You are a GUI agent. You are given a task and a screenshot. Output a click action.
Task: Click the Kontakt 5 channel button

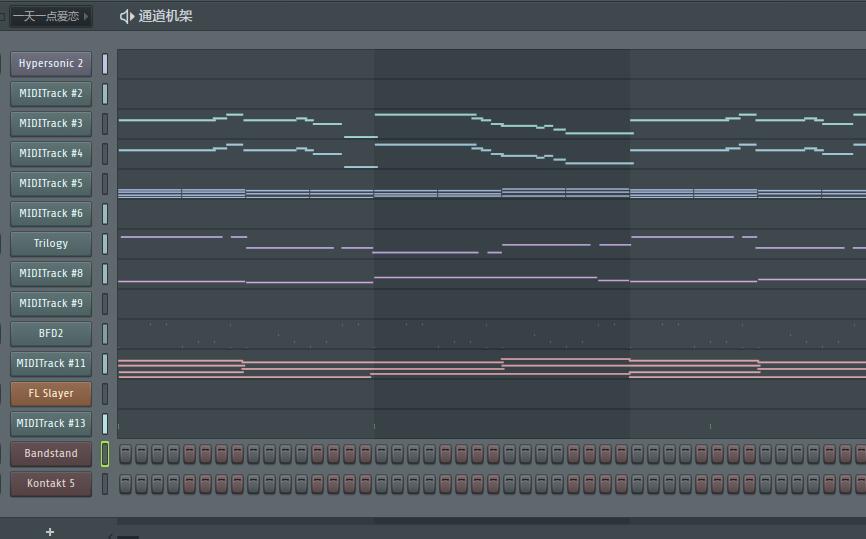[x=51, y=484]
